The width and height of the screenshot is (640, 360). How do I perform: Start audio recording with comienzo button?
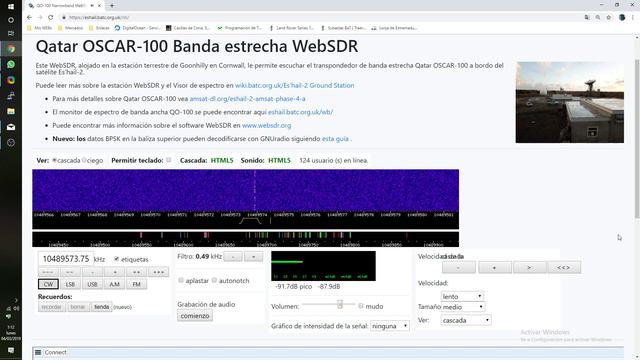point(195,316)
